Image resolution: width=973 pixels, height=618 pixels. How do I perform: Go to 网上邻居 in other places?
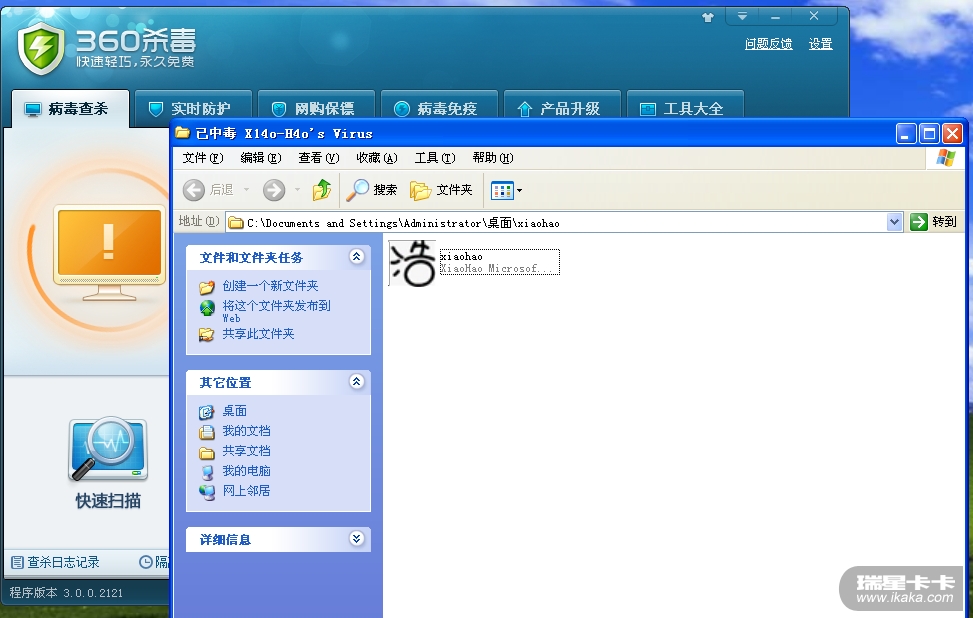tap(246, 490)
